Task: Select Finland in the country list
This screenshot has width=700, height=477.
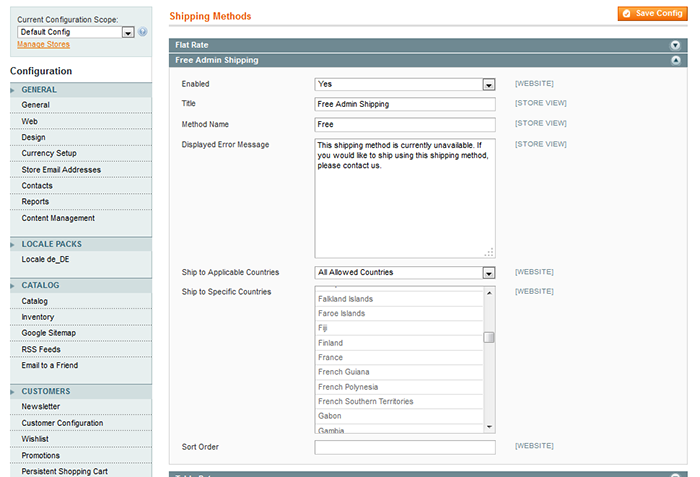Action: (399, 343)
